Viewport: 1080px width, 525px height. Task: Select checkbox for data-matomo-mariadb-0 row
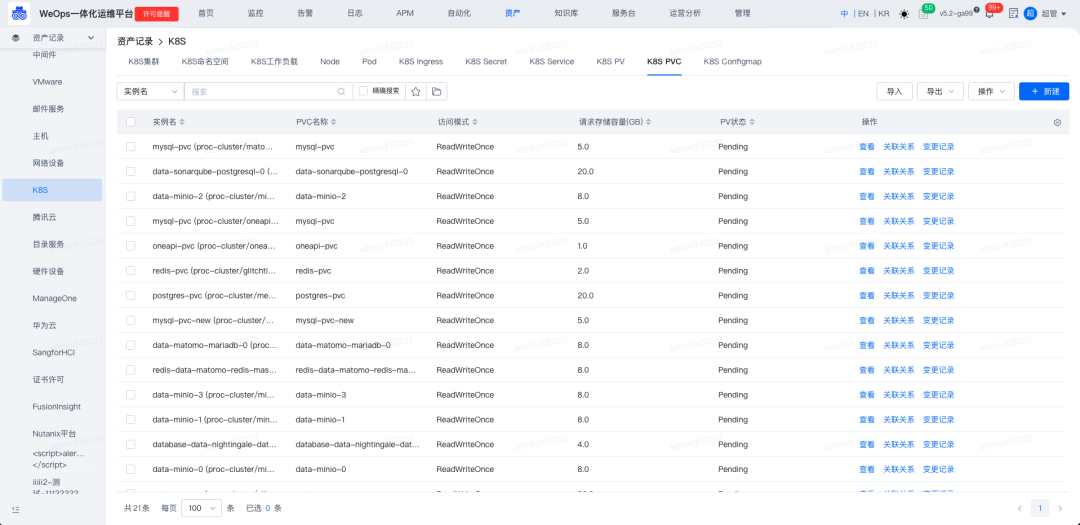point(131,345)
